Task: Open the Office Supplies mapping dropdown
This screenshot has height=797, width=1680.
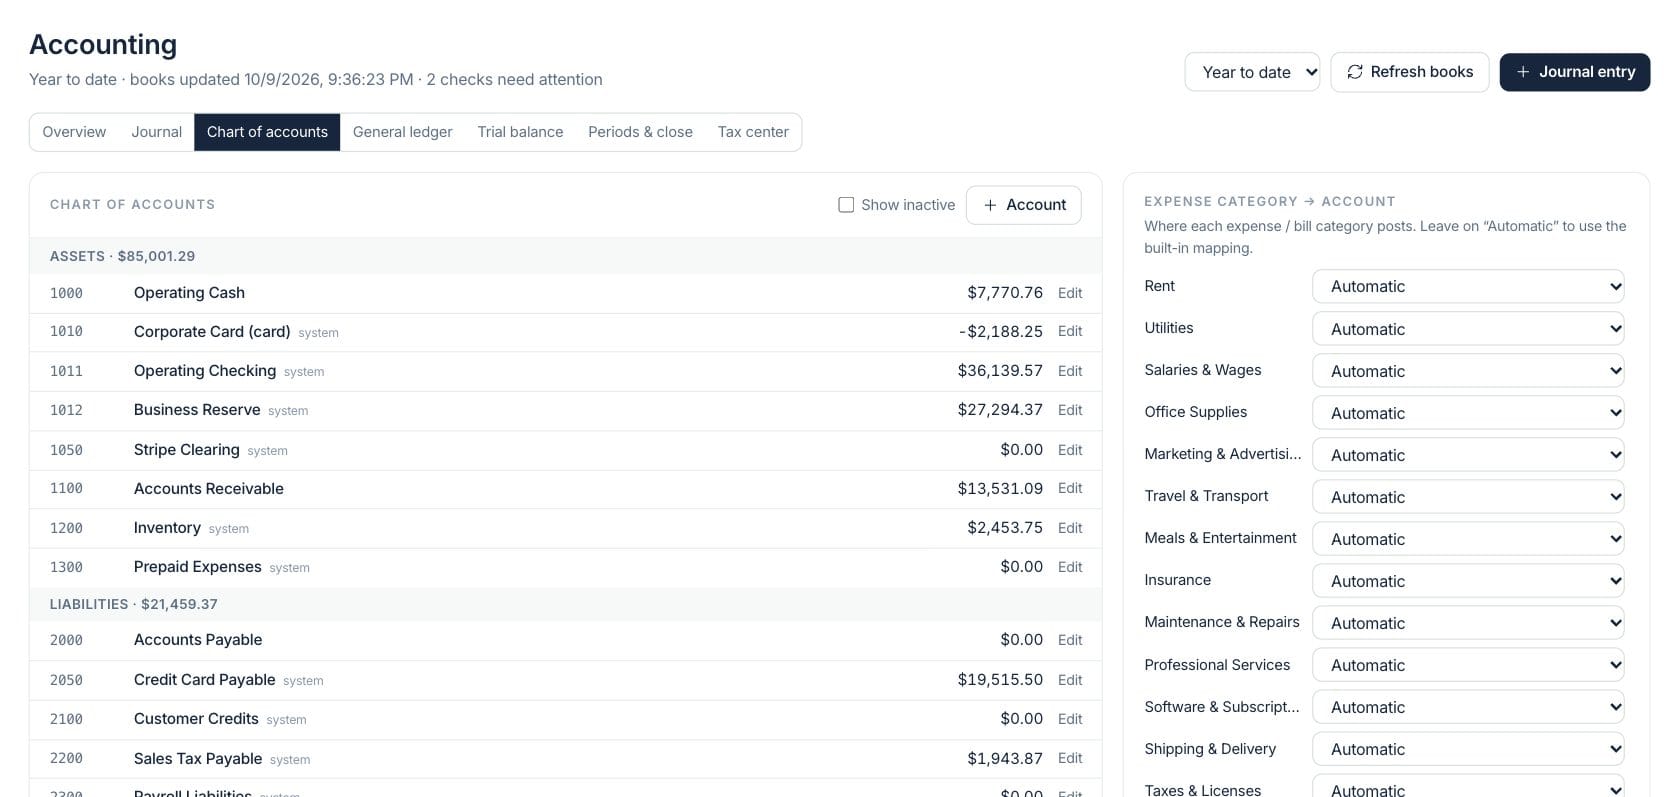Action: coord(1468,413)
